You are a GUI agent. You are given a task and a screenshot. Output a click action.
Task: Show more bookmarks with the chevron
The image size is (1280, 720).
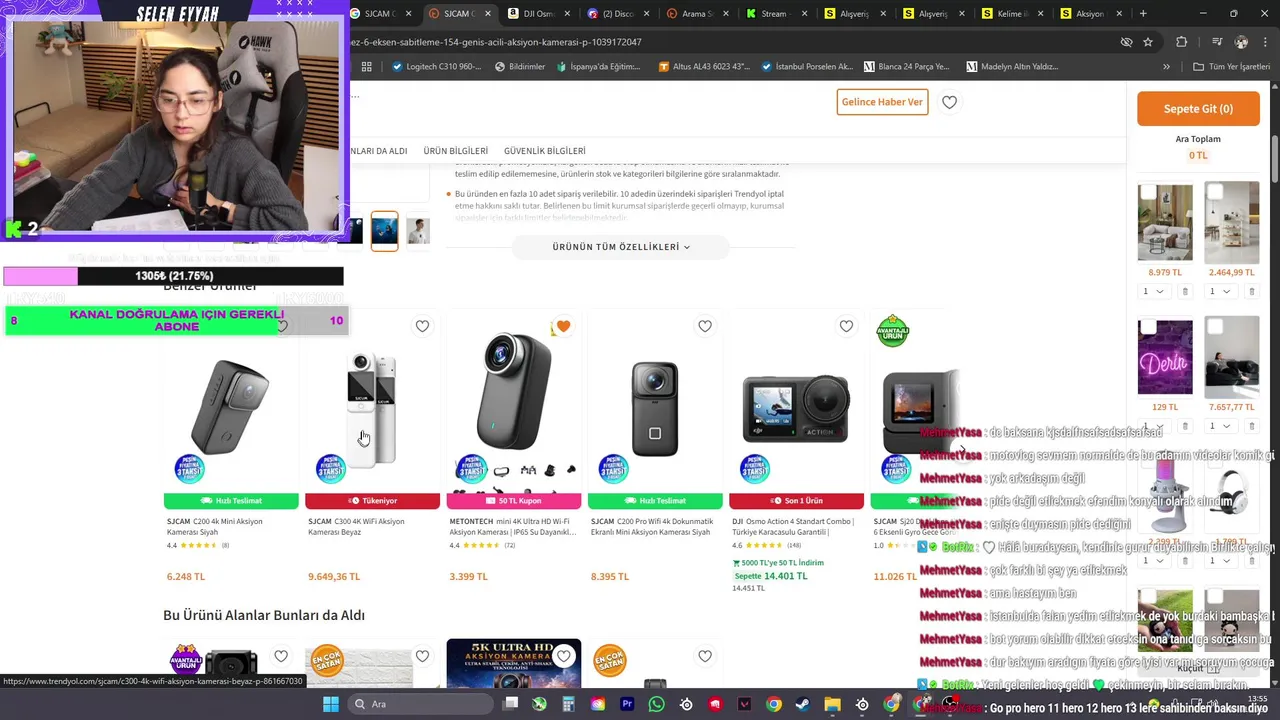point(1166,67)
